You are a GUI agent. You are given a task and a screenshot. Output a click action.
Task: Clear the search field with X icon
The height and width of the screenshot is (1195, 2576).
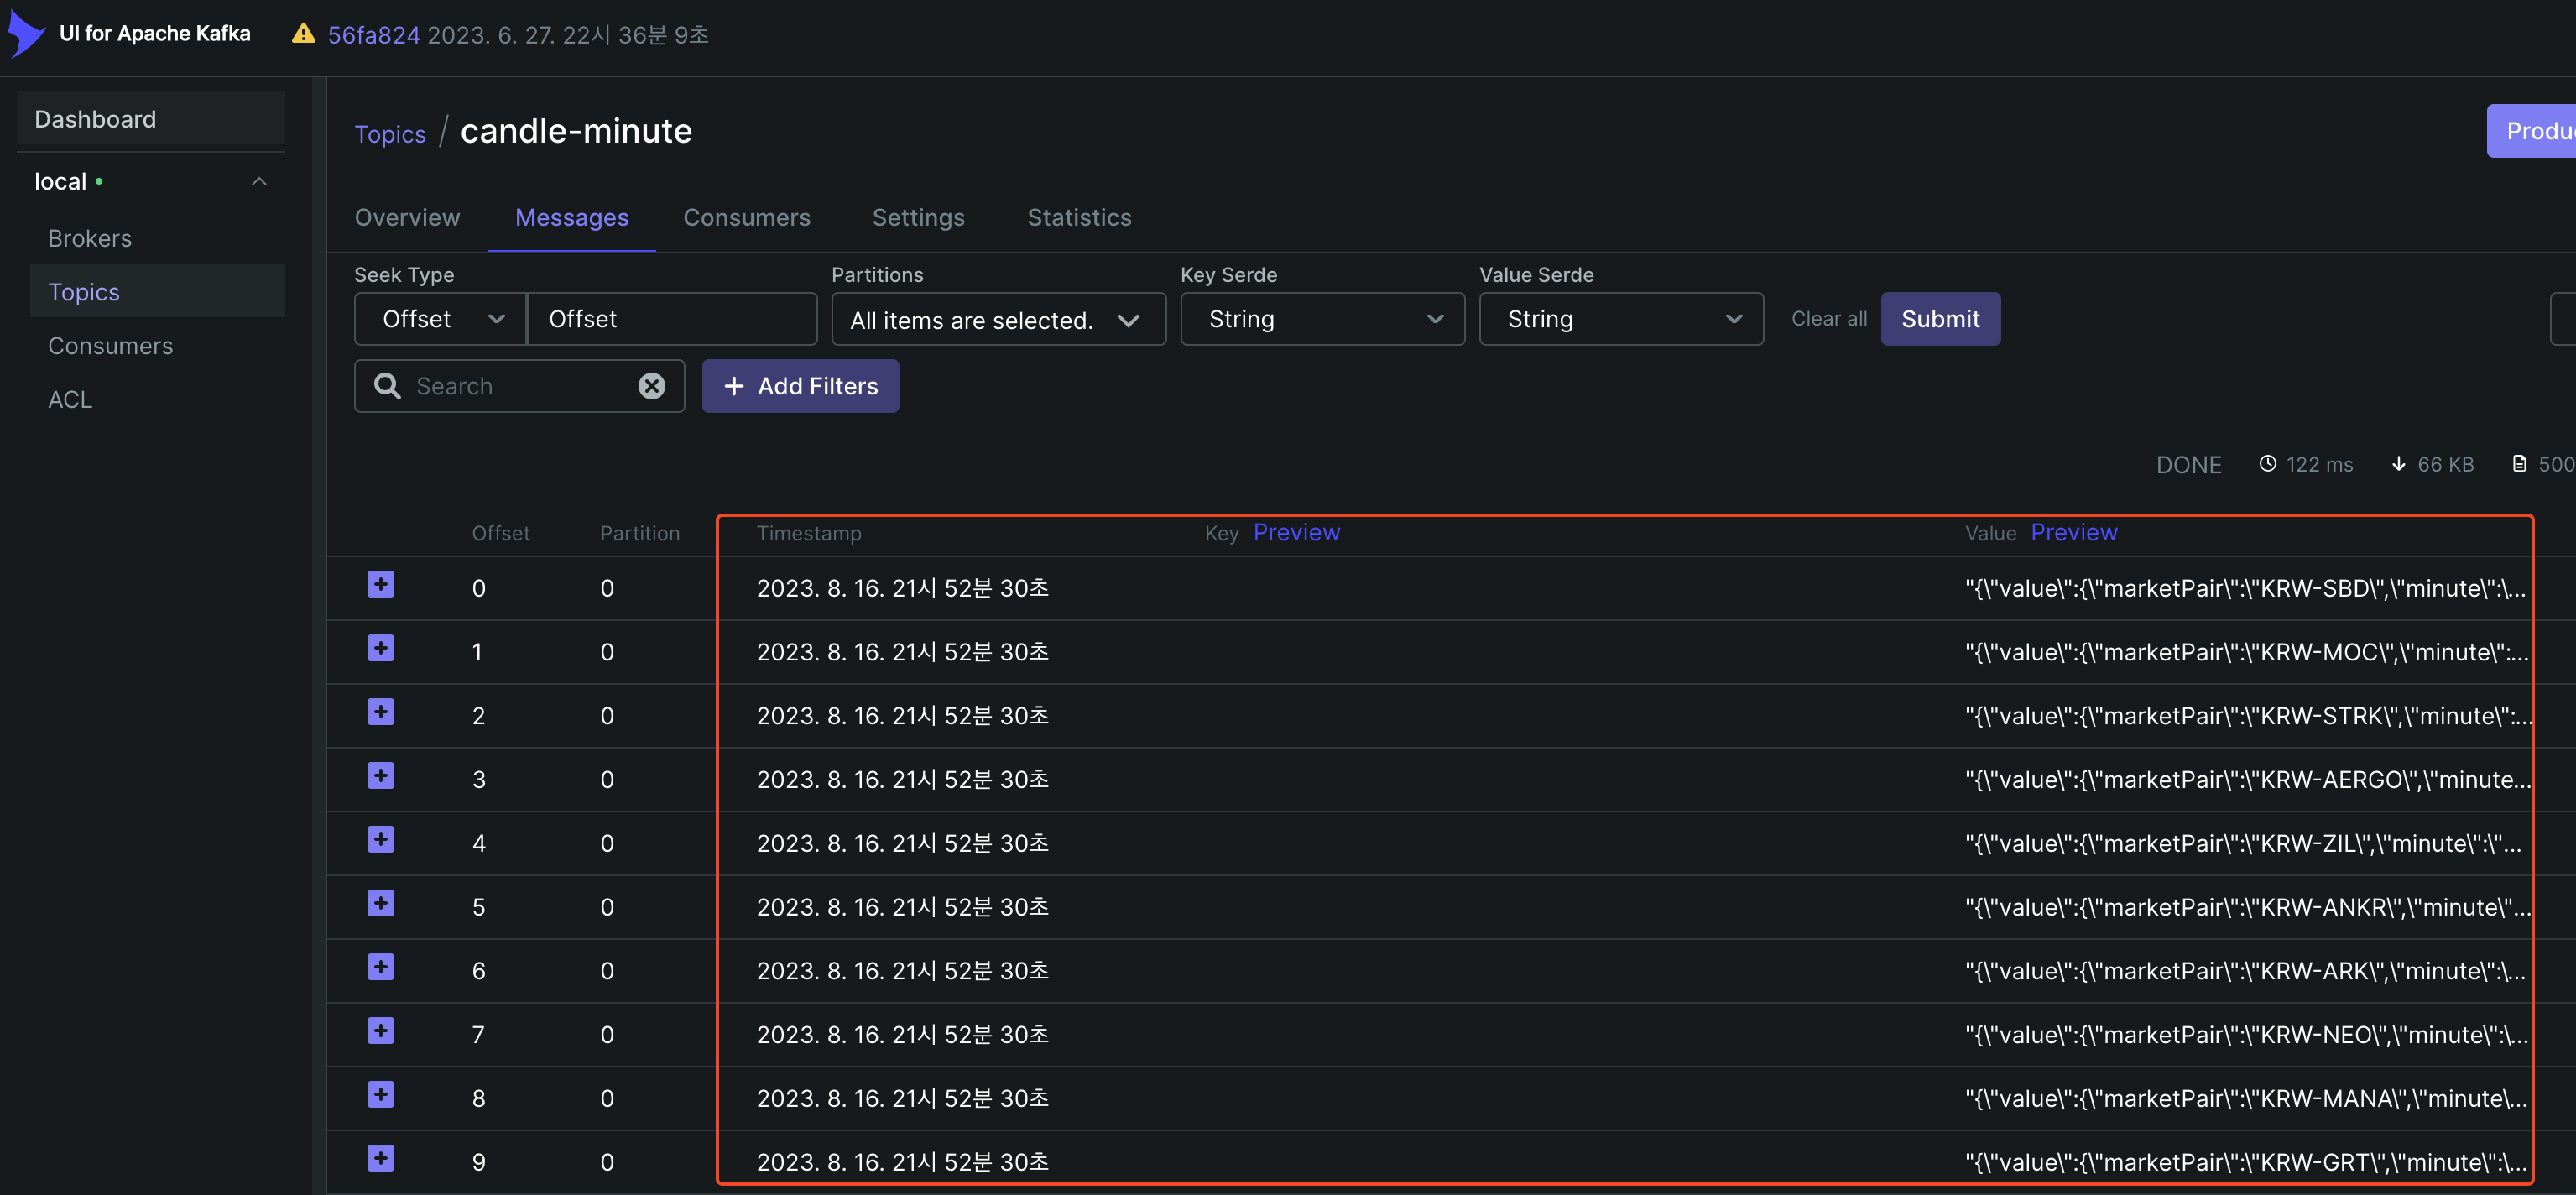[x=651, y=386]
